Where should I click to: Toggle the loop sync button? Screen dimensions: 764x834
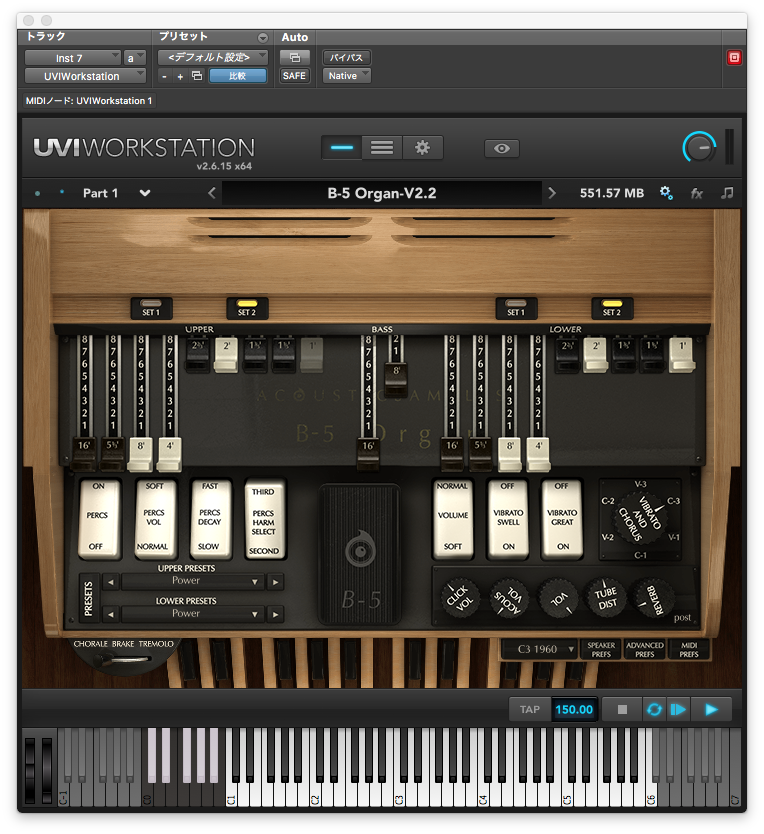tap(654, 710)
